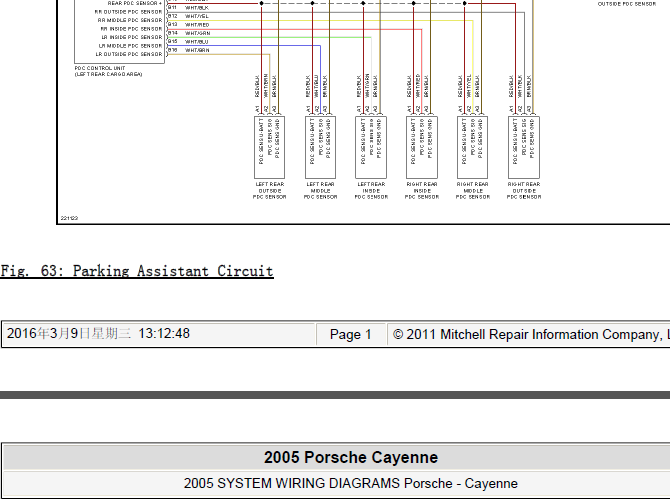Image resolution: width=670 pixels, height=499 pixels.
Task: Click the LEFT REAR MIDDLE PDC SENSOR caption
Action: (x=320, y=191)
